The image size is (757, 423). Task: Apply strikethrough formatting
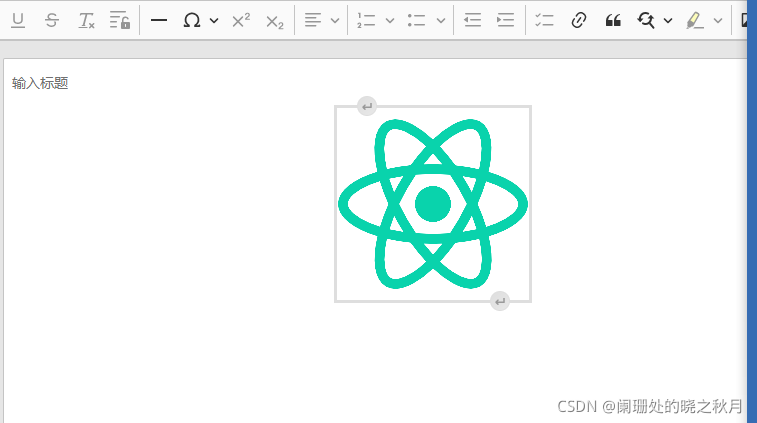click(x=52, y=20)
